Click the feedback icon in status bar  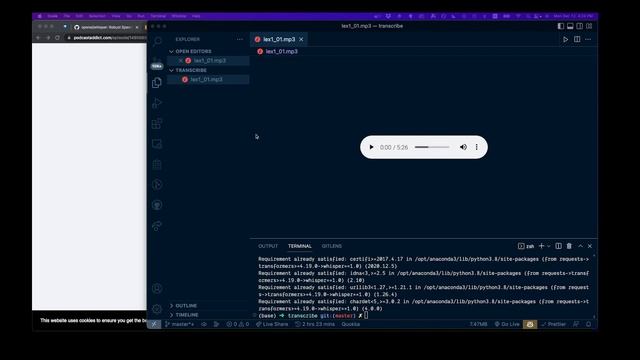pos(576,324)
